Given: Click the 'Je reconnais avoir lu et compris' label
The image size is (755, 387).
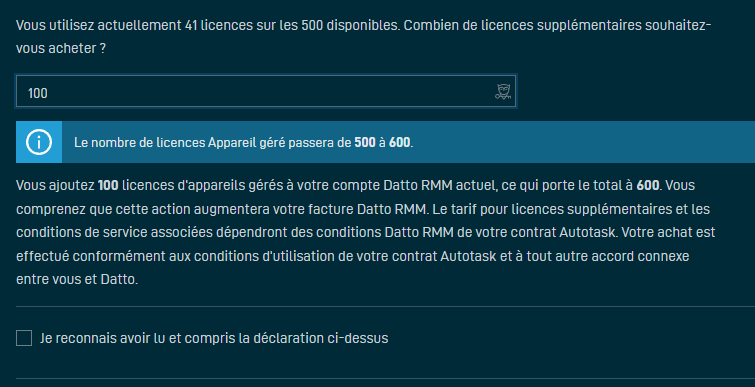Looking at the screenshot, I should click(x=214, y=338).
